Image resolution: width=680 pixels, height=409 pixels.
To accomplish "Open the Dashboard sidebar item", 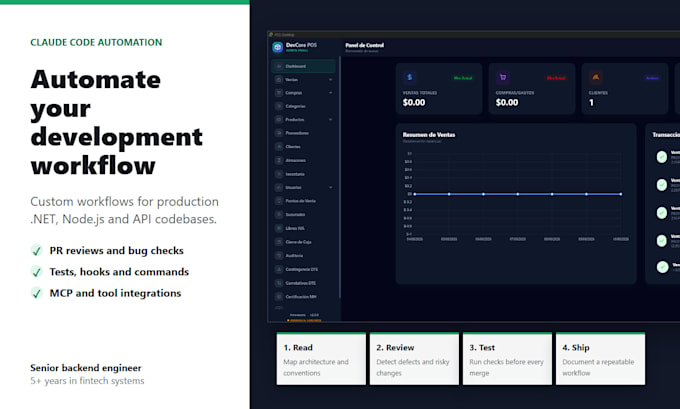I will click(x=304, y=66).
